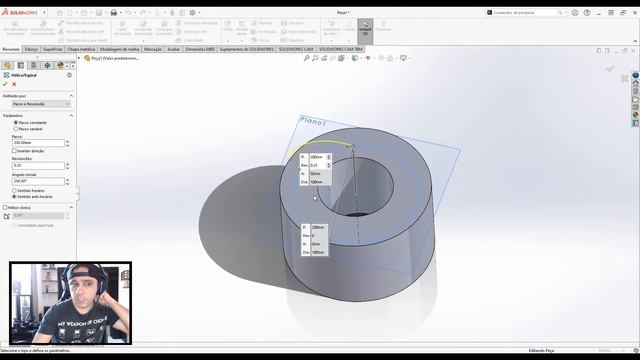640x360 pixels.
Task: Select the Sentido horário radio button
Action: tap(14, 191)
